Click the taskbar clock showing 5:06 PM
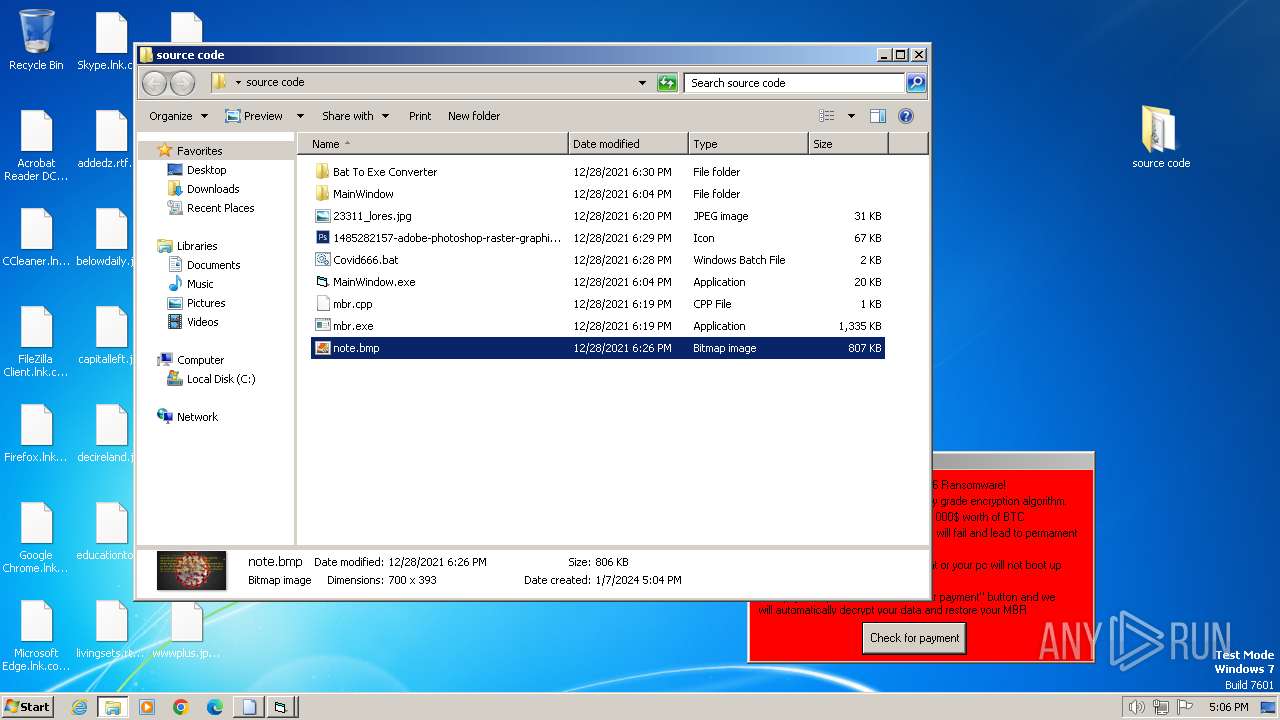 pos(1228,707)
